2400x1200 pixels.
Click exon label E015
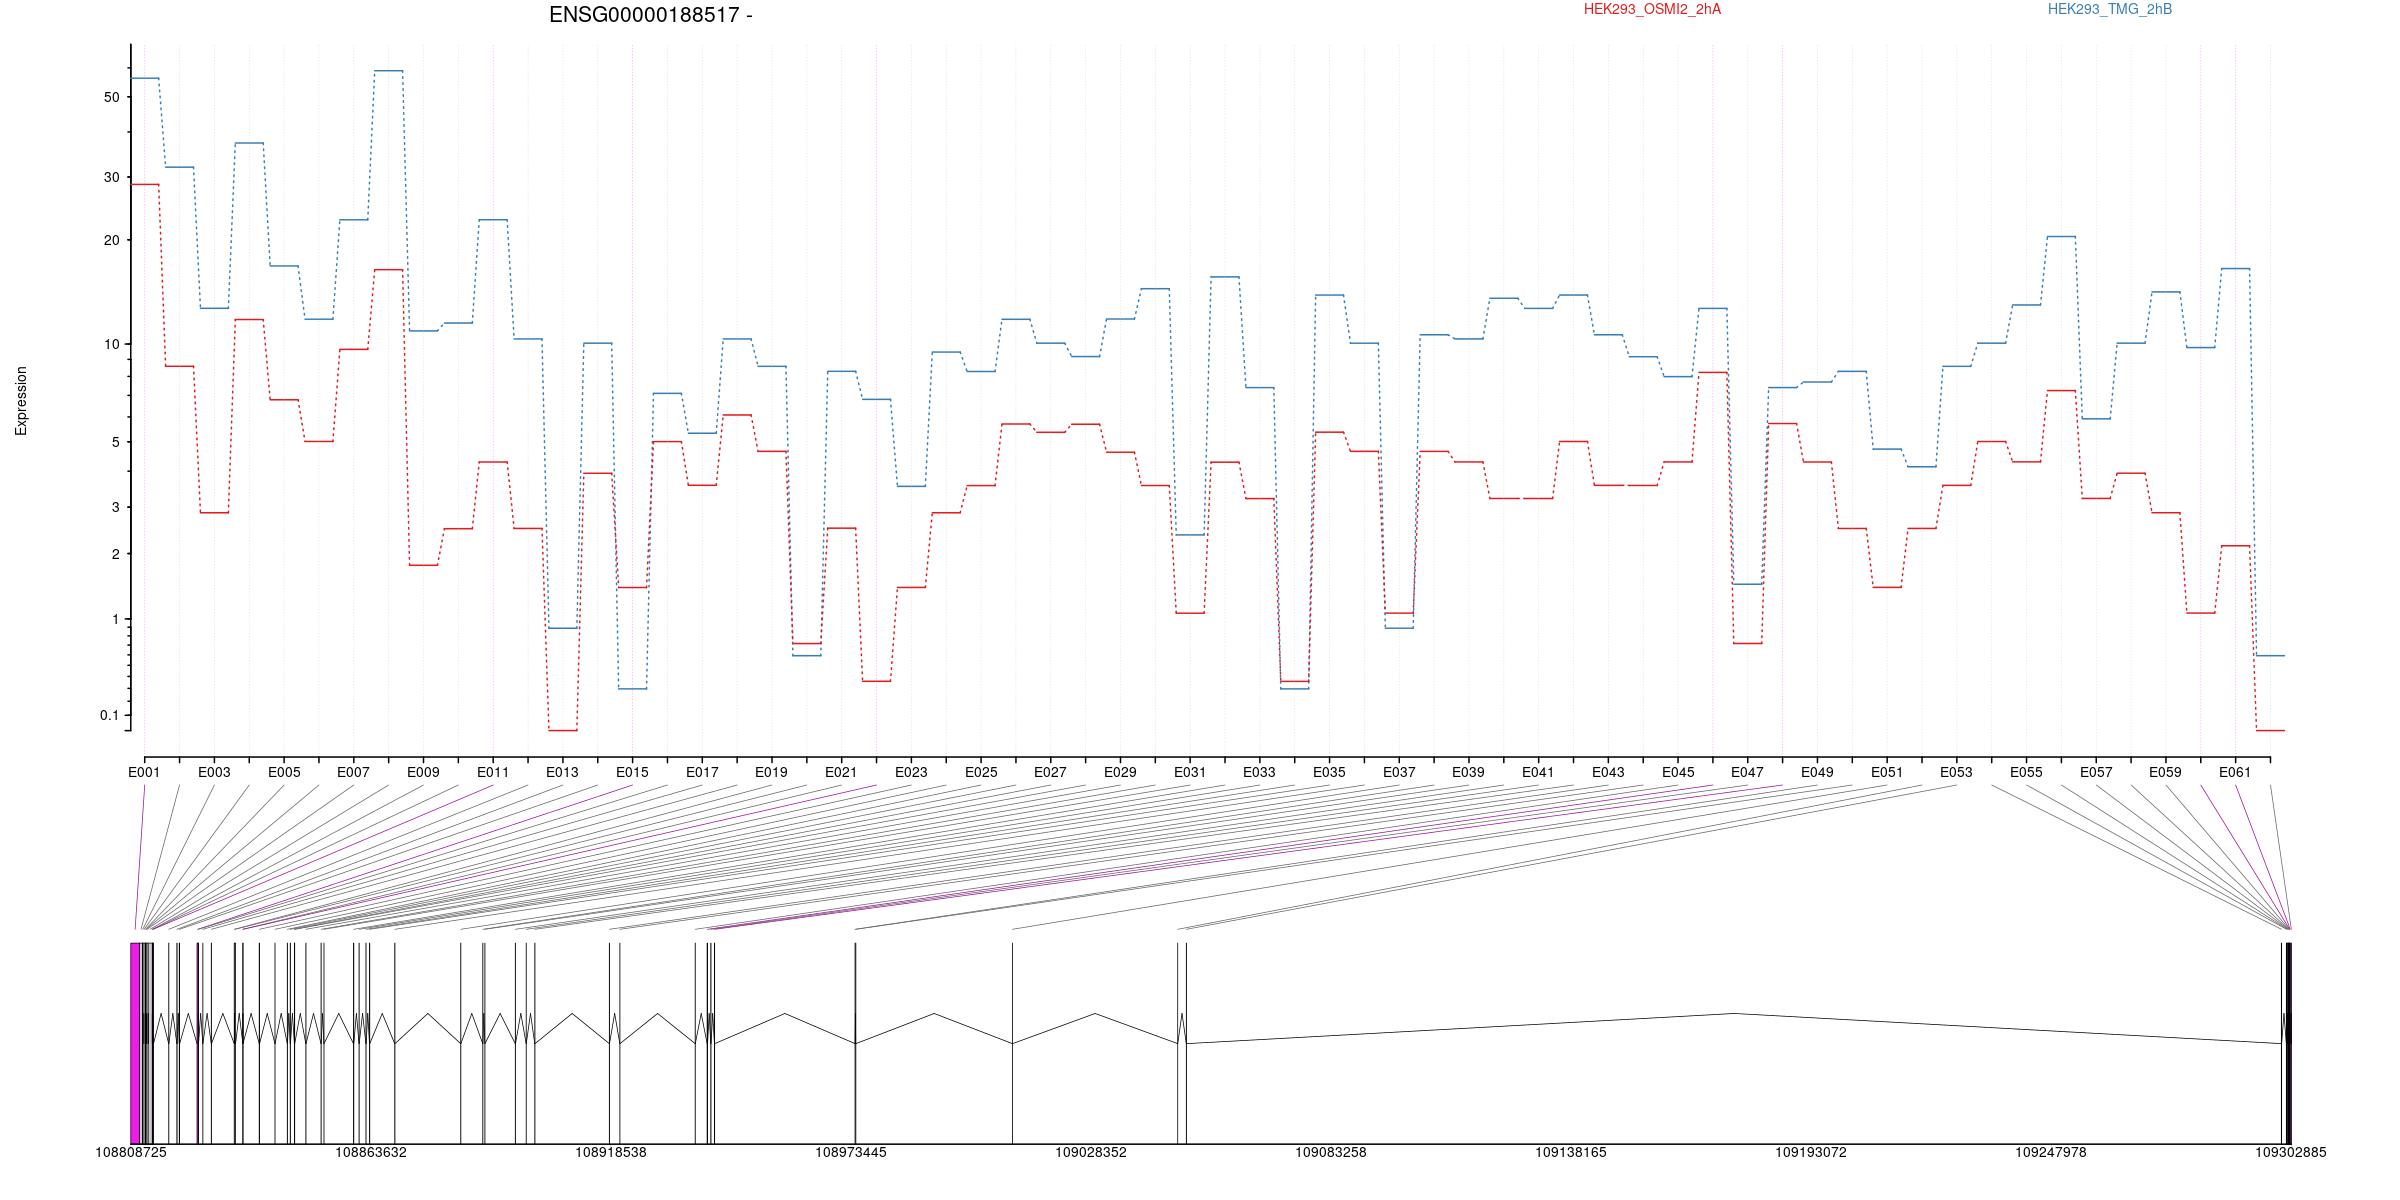pyautogui.click(x=632, y=772)
